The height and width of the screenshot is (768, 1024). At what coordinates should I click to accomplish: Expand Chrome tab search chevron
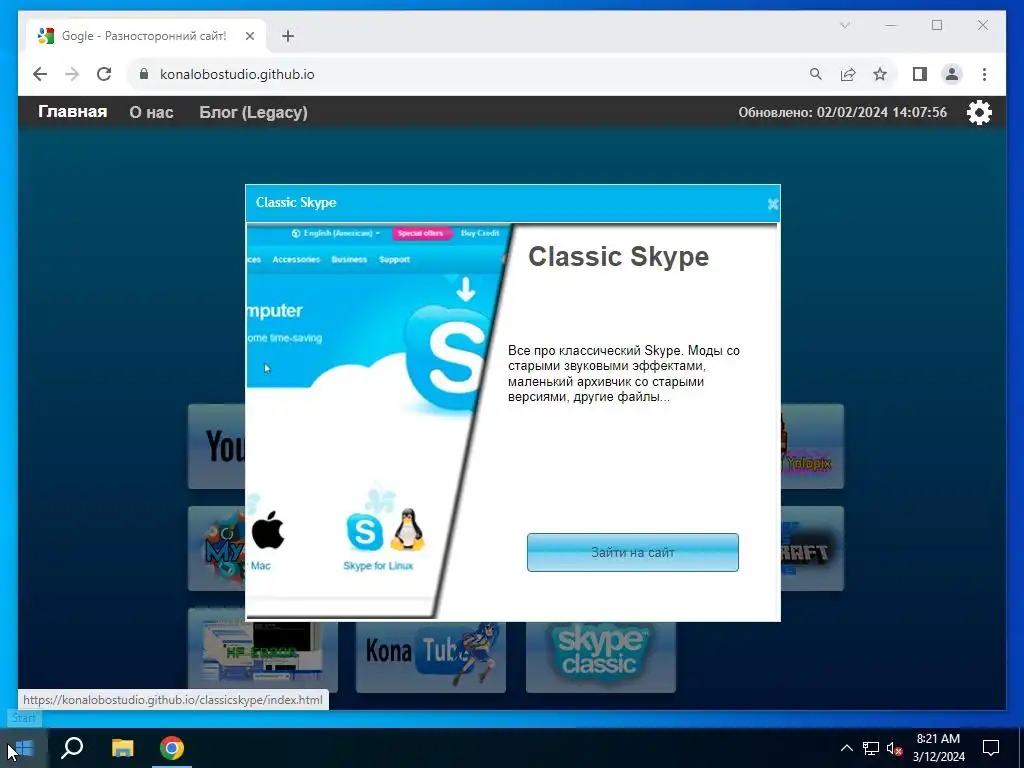click(x=844, y=25)
